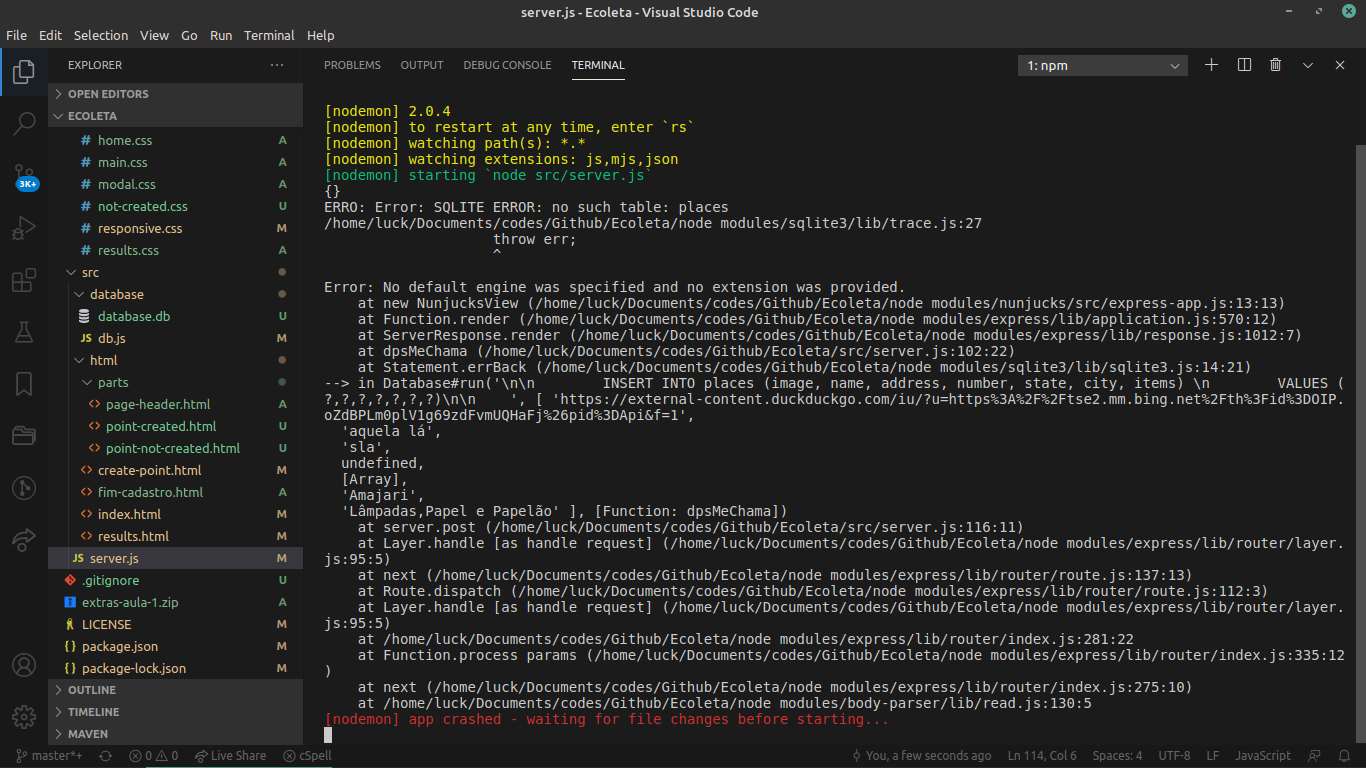Collapse the src folder
This screenshot has width=1366, height=768.
(x=176, y=272)
